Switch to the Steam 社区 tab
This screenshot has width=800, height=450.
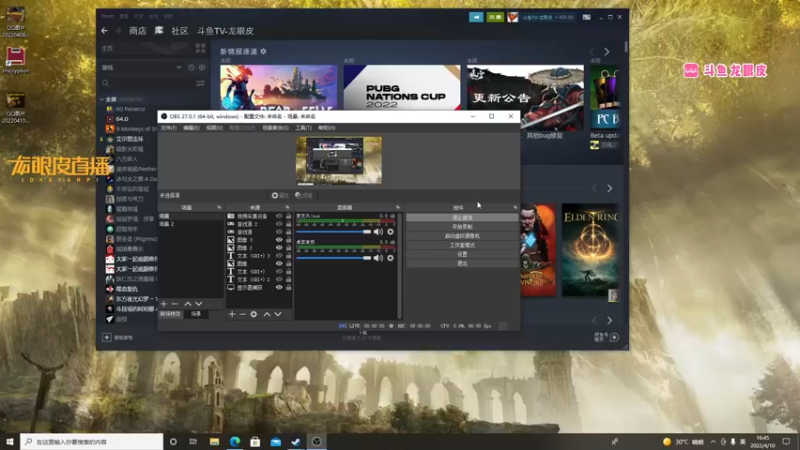pyautogui.click(x=180, y=31)
